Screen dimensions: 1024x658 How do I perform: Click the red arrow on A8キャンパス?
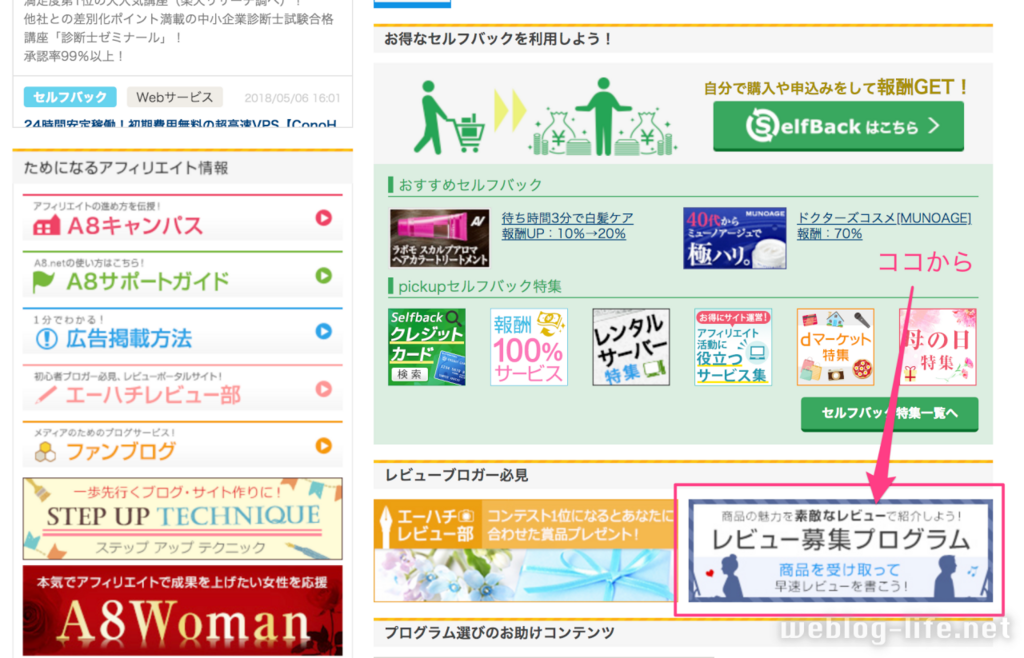click(x=323, y=218)
